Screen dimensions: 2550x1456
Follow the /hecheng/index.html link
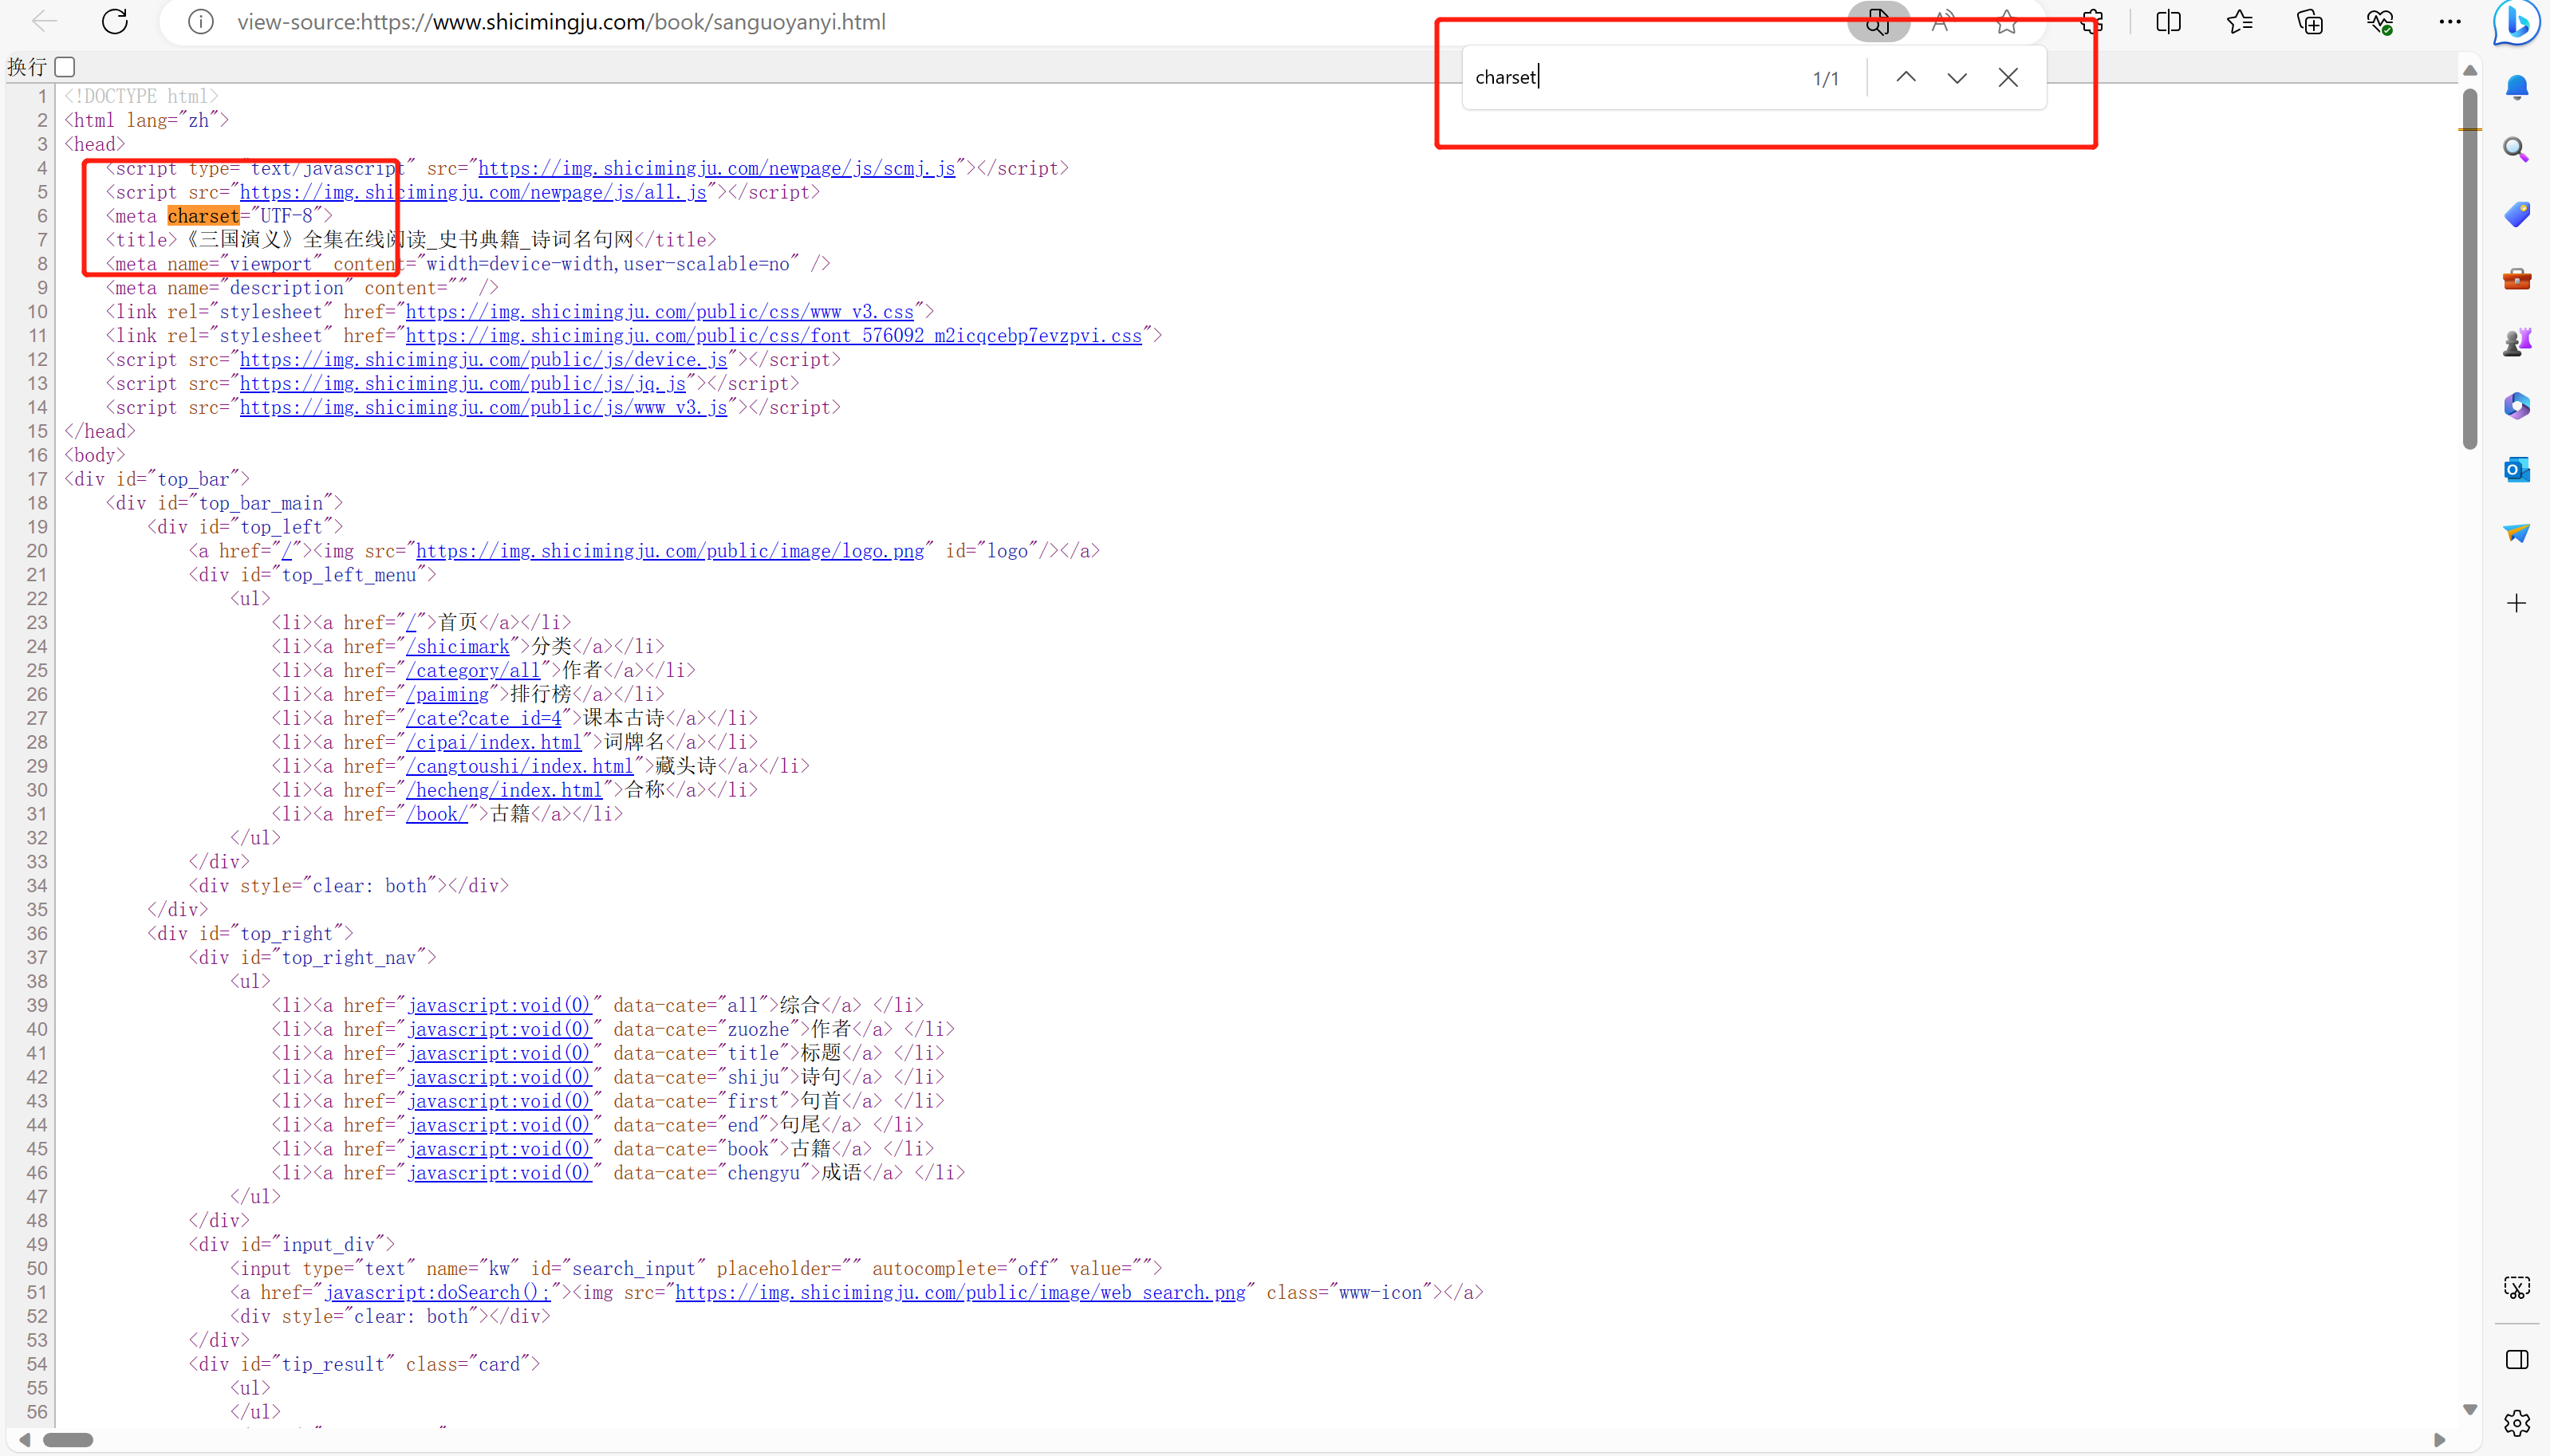pos(504,791)
